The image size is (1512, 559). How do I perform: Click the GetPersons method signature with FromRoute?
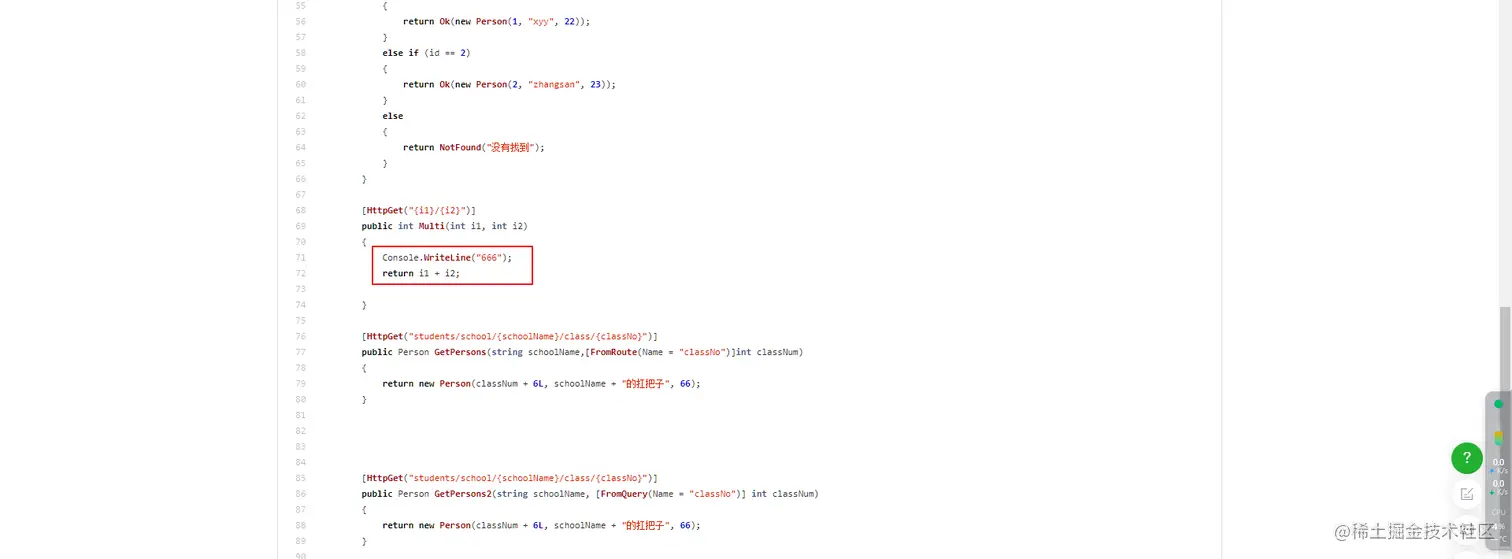582,352
